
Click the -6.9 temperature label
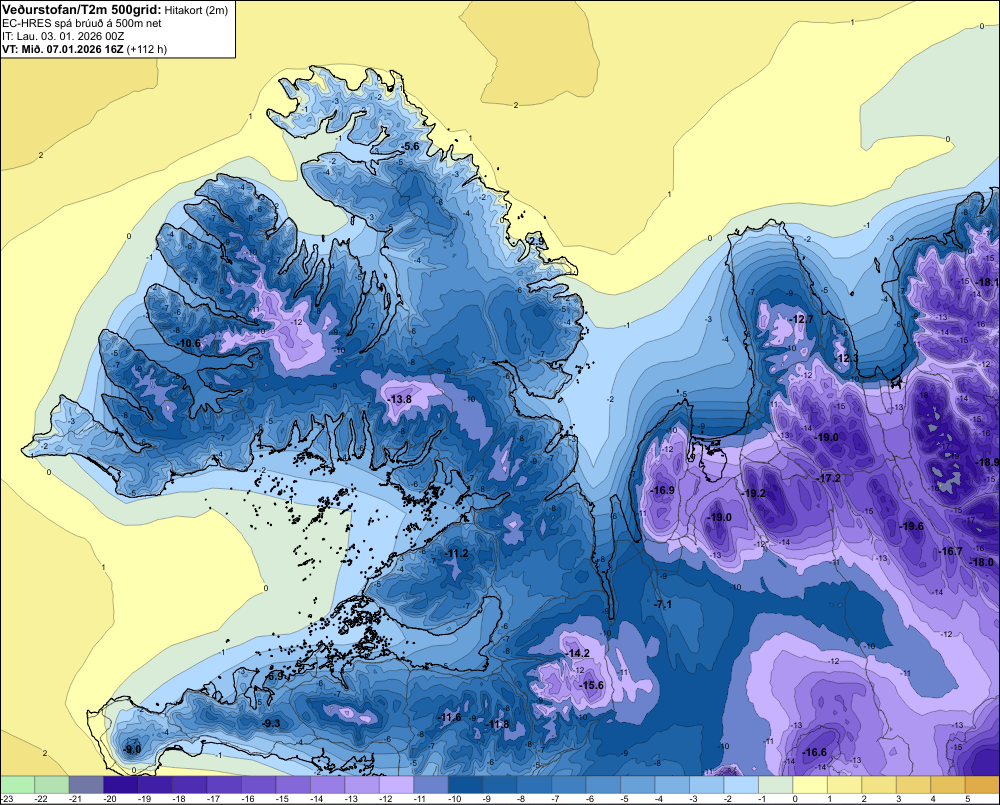tap(274, 676)
